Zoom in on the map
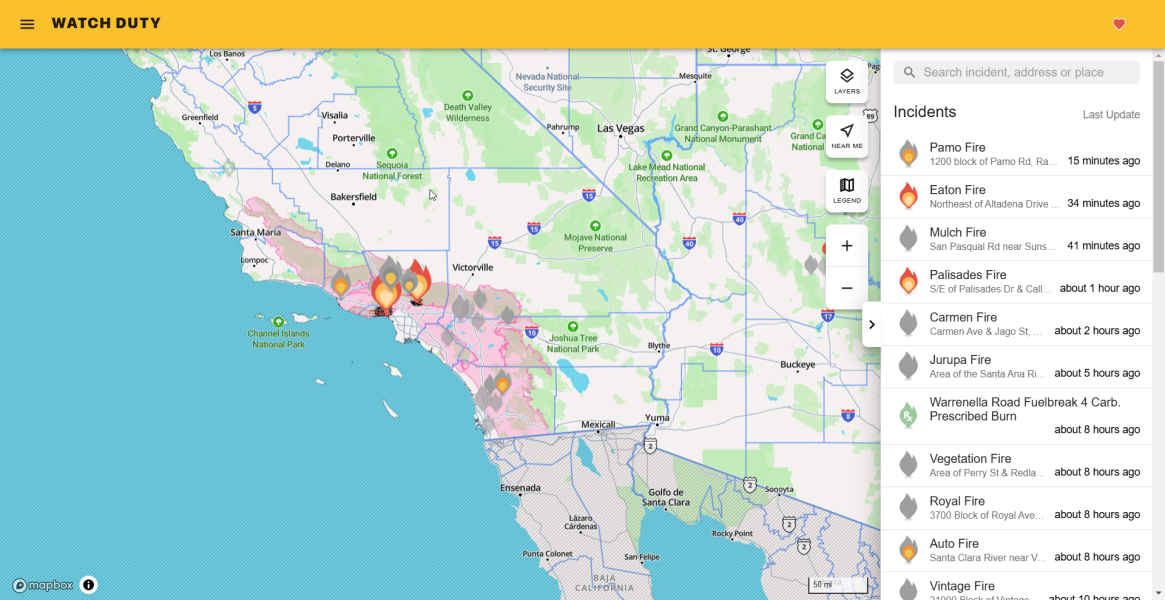 pos(846,246)
